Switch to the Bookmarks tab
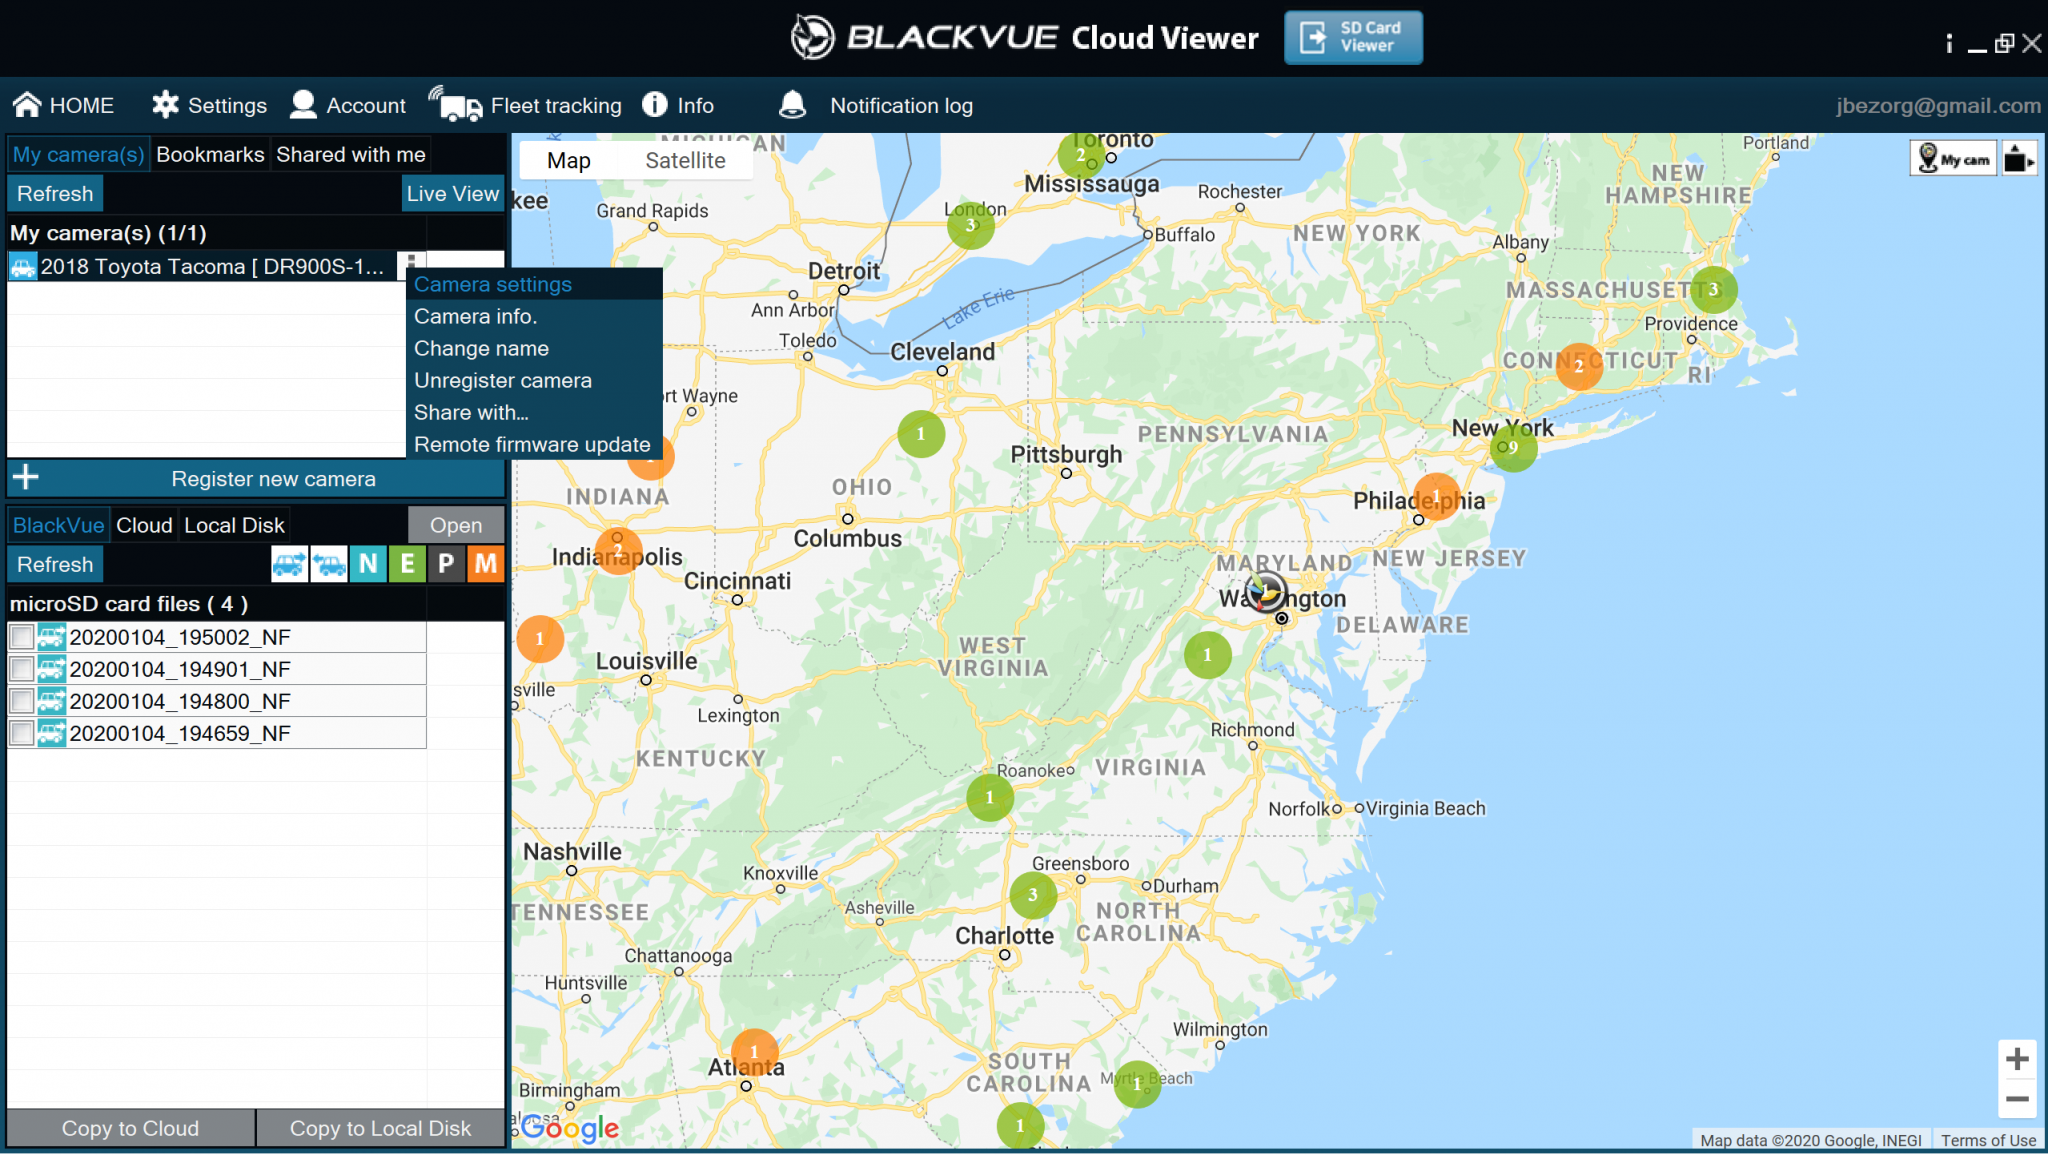The image size is (2048, 1155). tap(210, 154)
